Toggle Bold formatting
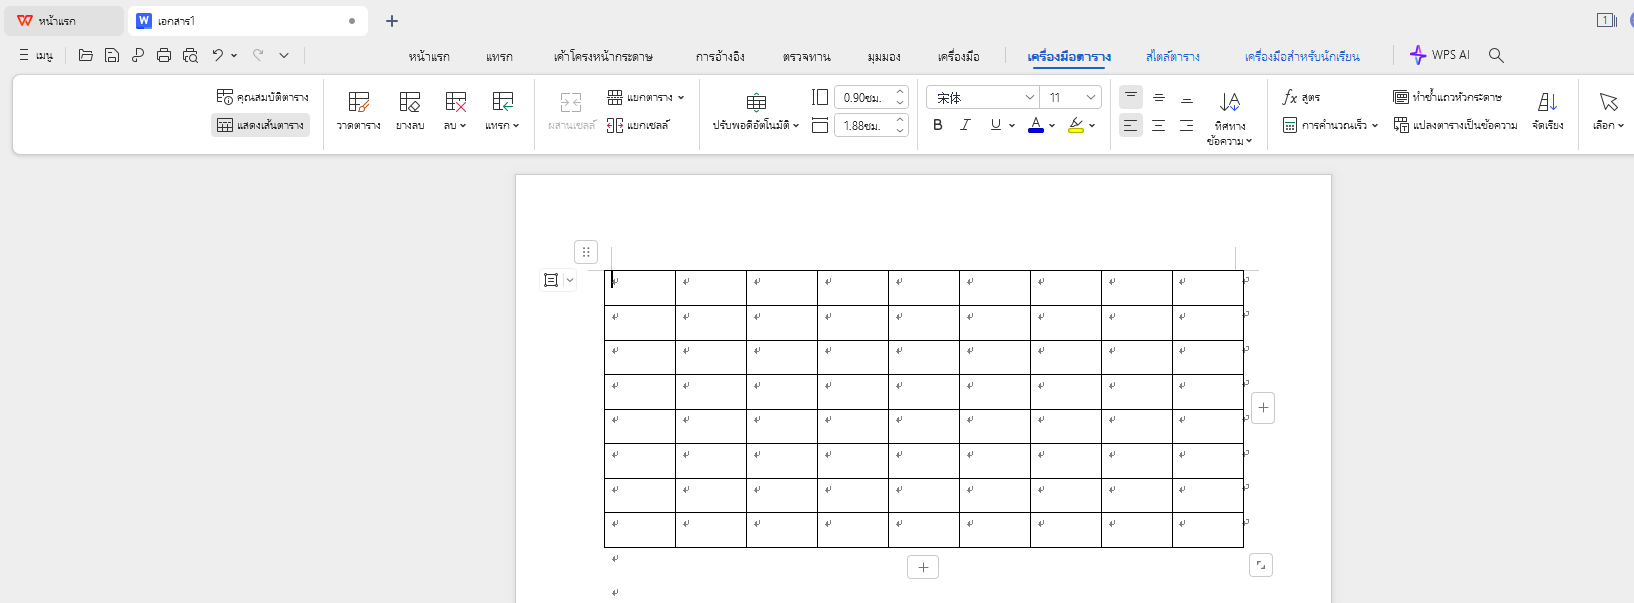 (937, 125)
